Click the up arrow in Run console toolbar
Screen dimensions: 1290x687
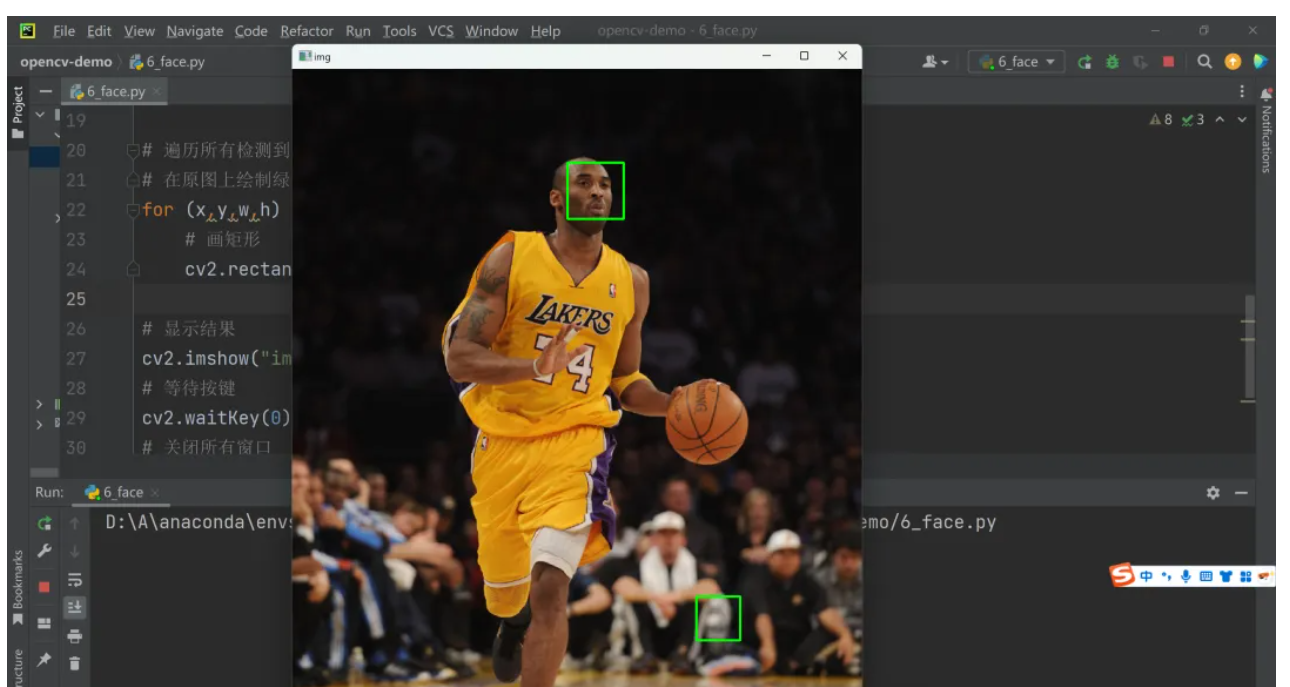pyautogui.click(x=75, y=523)
